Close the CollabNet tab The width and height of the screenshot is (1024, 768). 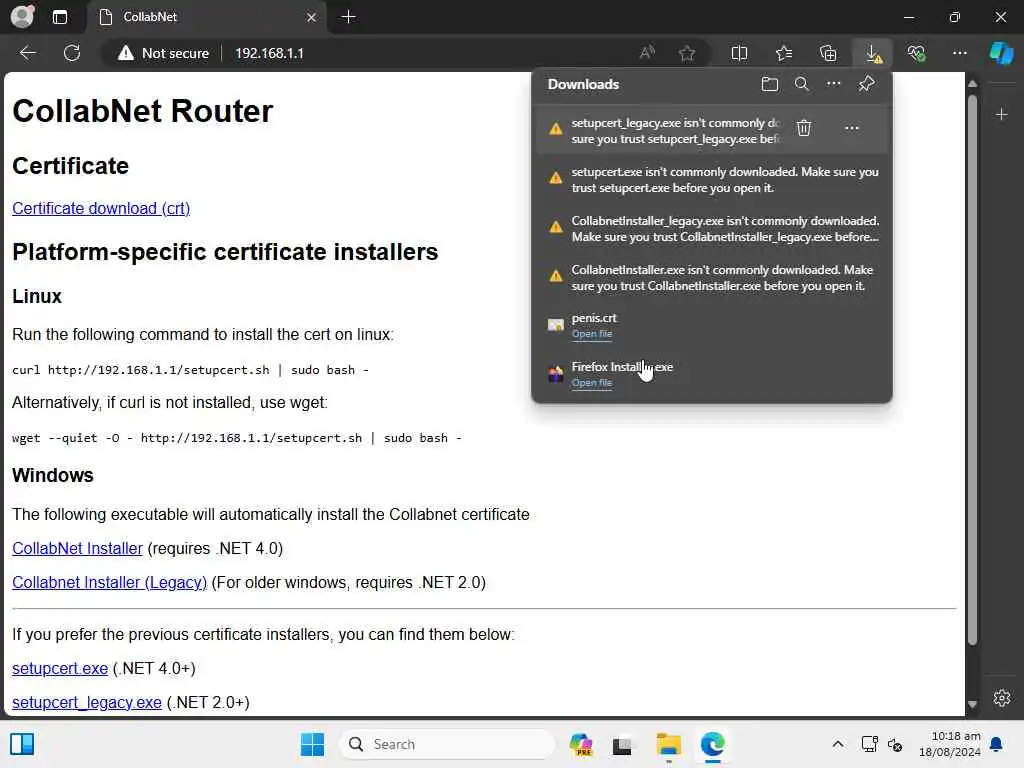pyautogui.click(x=312, y=17)
